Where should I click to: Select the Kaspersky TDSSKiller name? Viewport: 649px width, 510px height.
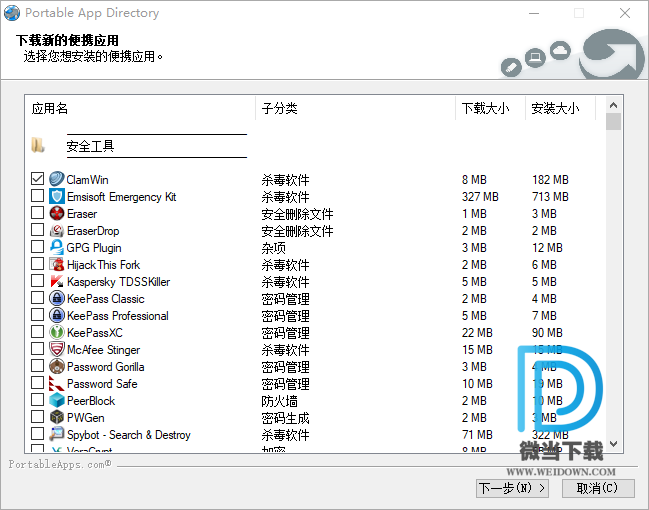click(x=118, y=281)
